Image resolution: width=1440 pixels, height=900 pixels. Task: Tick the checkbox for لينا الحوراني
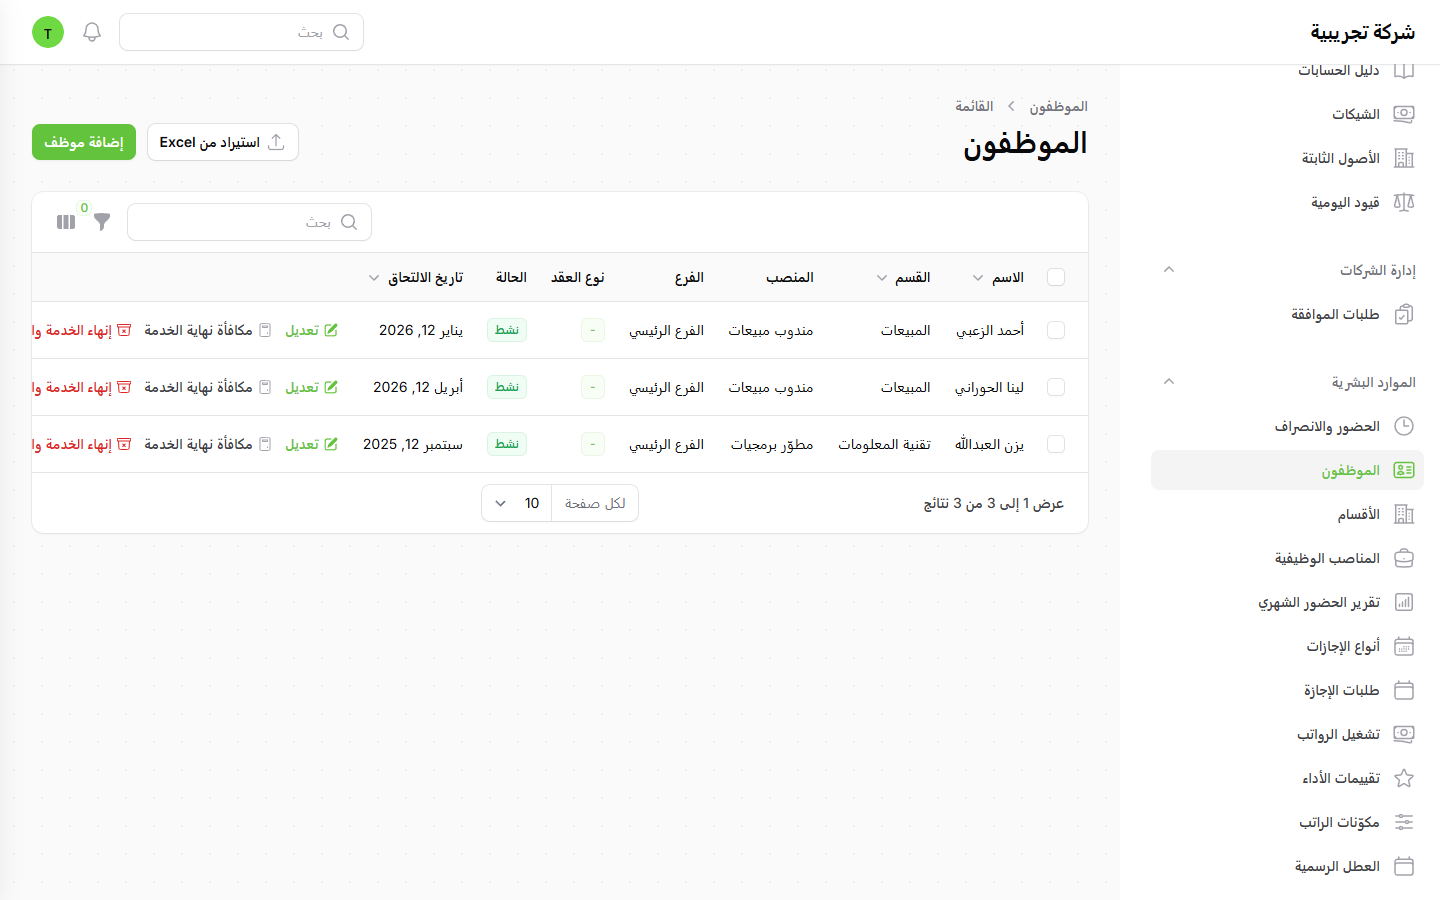pos(1056,387)
